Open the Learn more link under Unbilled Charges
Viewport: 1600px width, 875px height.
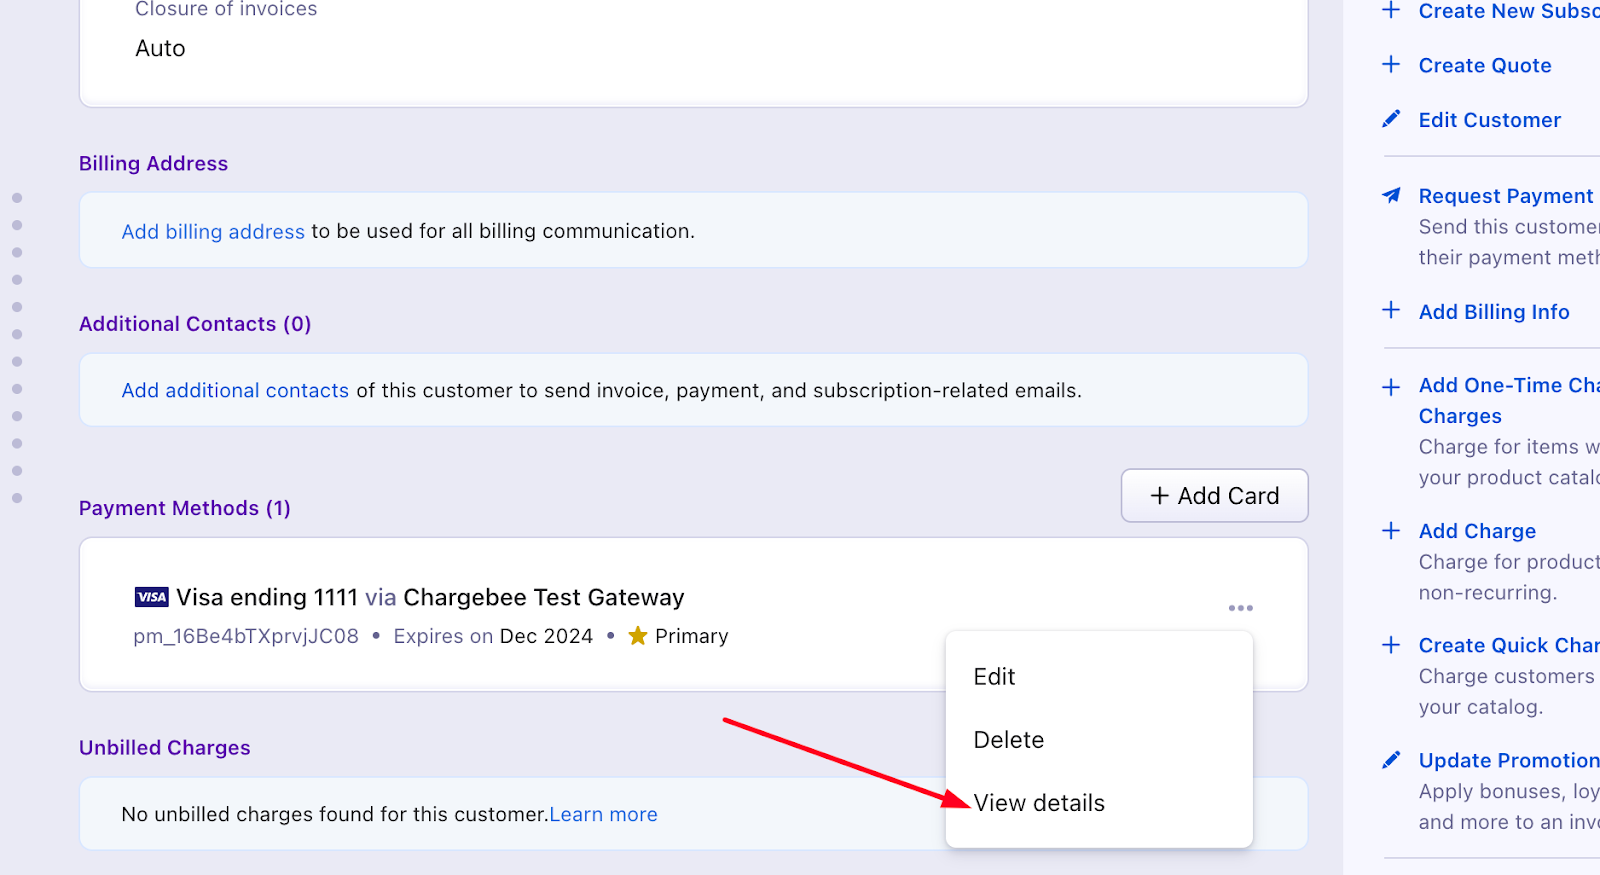pos(604,814)
